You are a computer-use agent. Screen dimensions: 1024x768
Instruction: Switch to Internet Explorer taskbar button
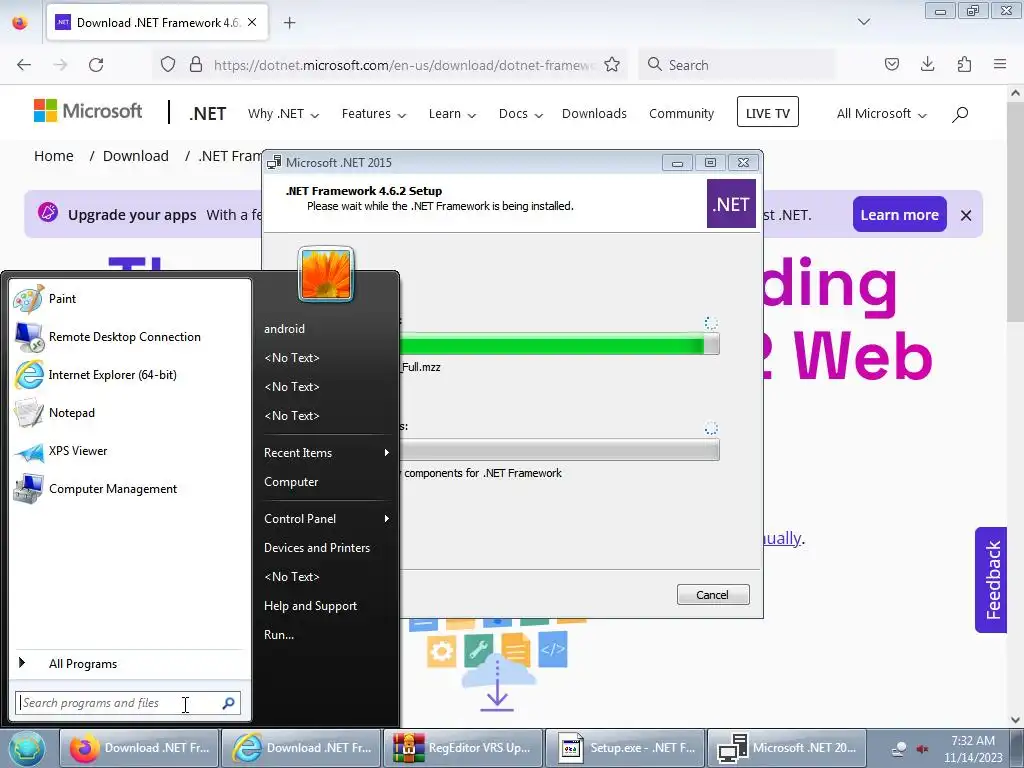(300, 748)
